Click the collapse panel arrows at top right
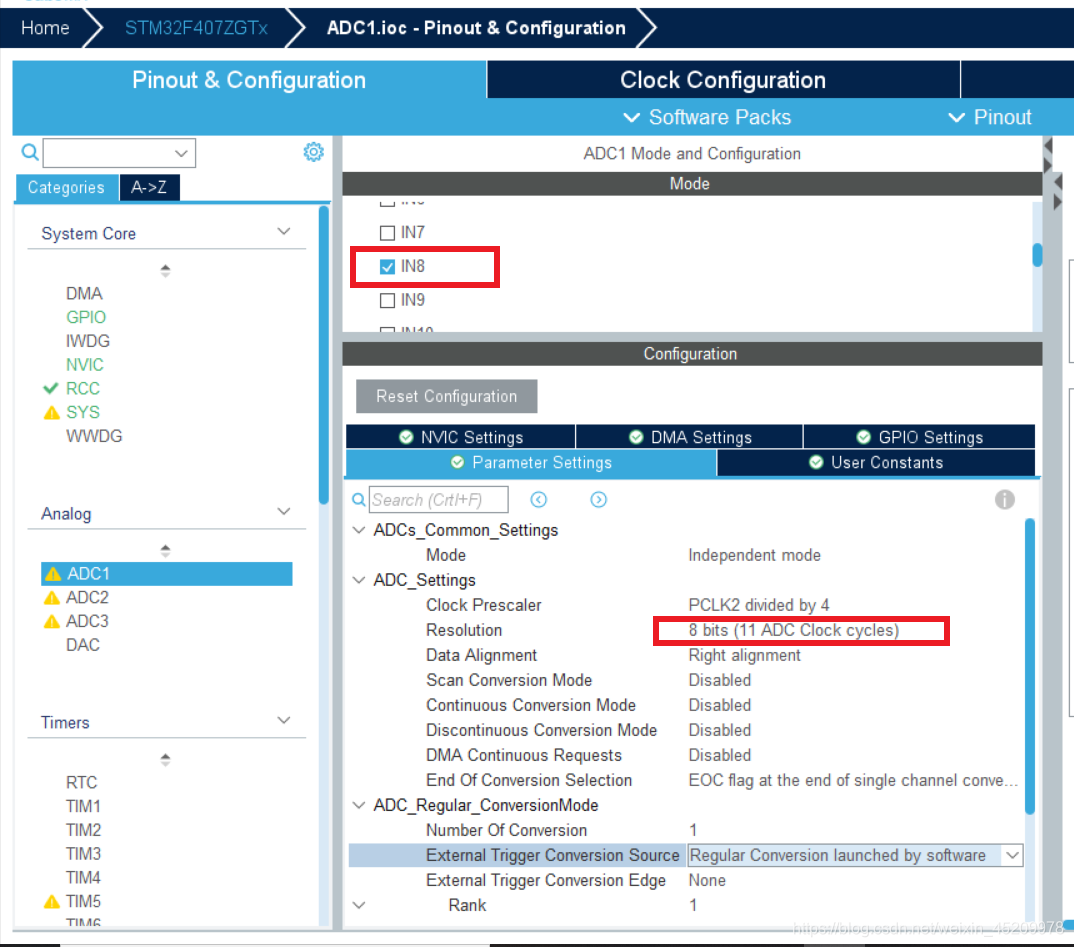1074x947 pixels. click(x=1047, y=155)
